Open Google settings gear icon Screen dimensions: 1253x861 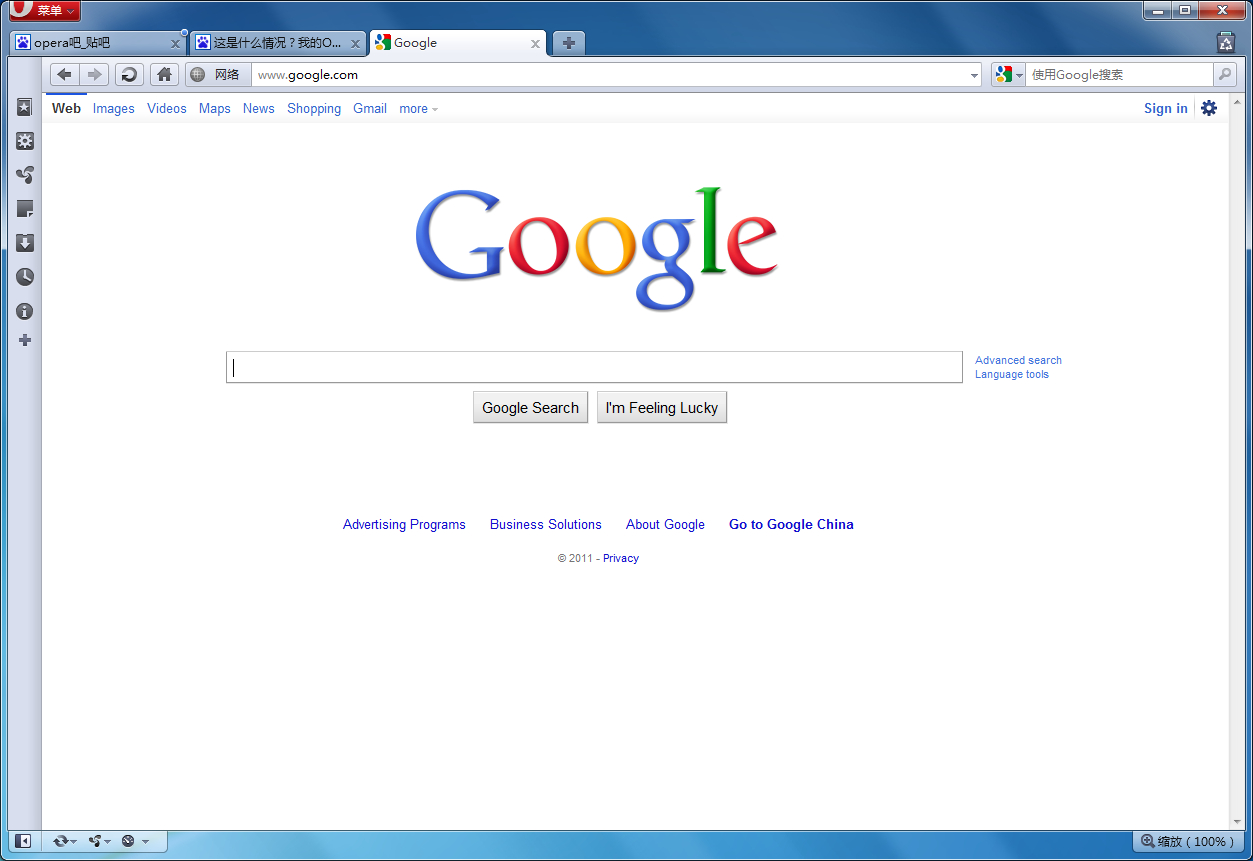click(x=1209, y=108)
